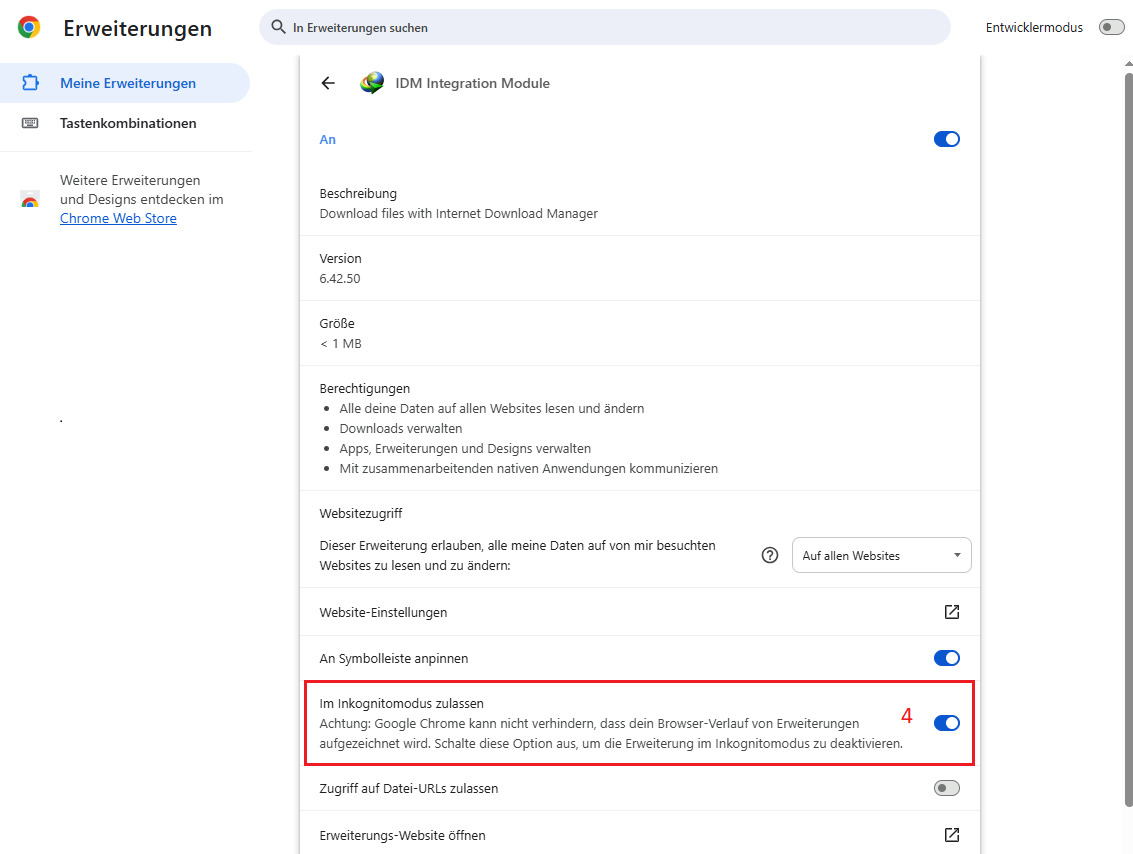Click the Website-Einstellungen row label
Screen dimensions: 1133x854
383,612
